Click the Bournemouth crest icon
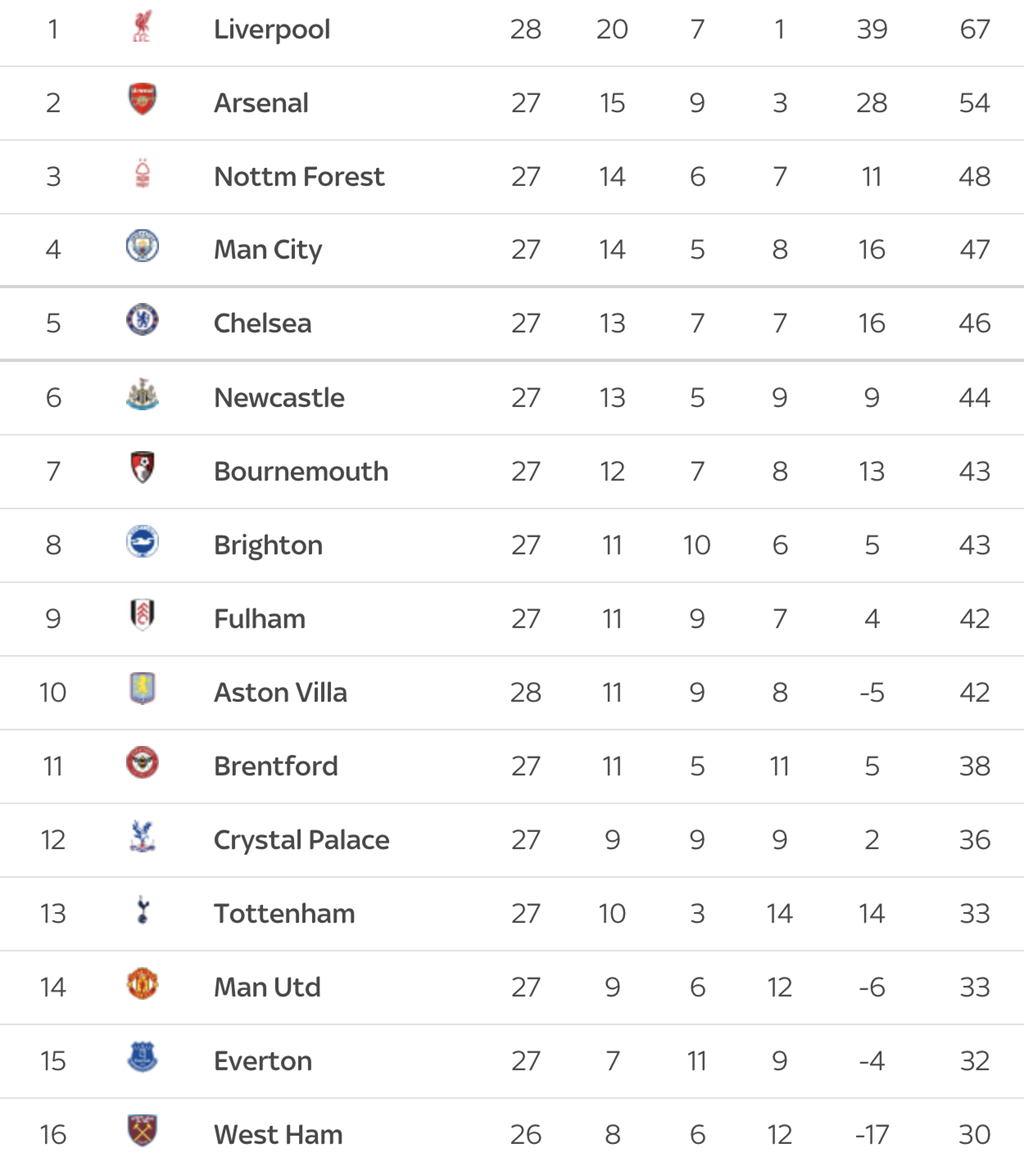 coord(142,468)
